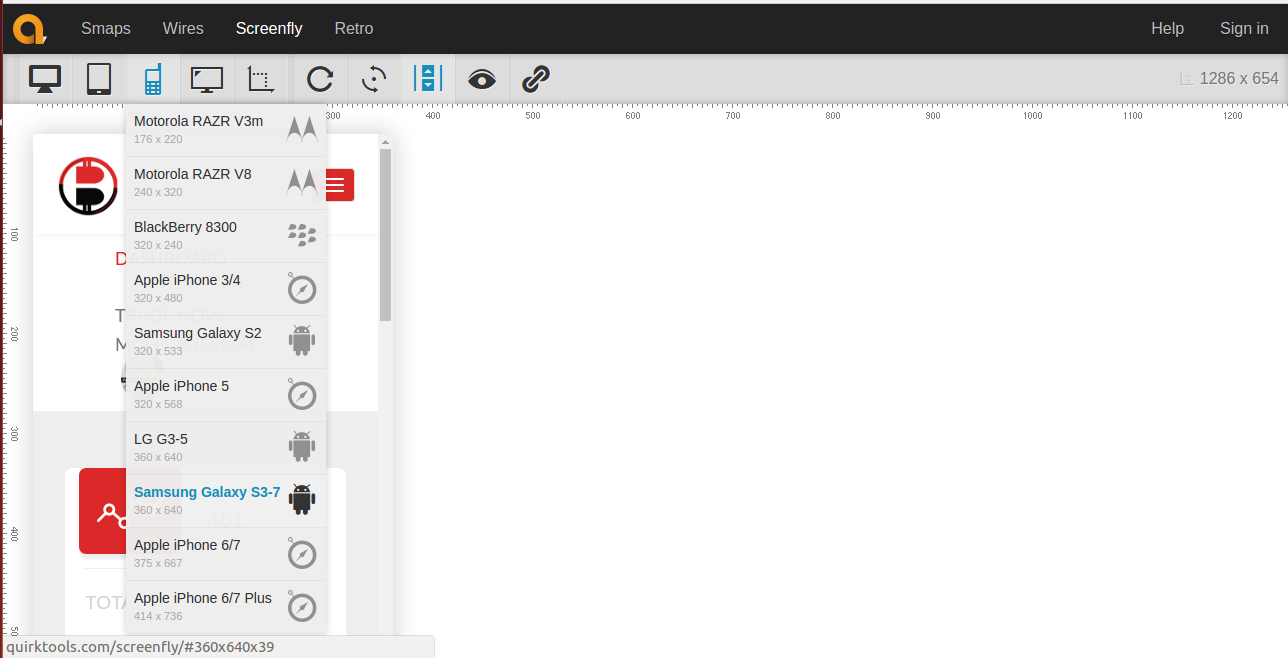Choose Apple iPhone 6/7 Plus device

coord(226,607)
